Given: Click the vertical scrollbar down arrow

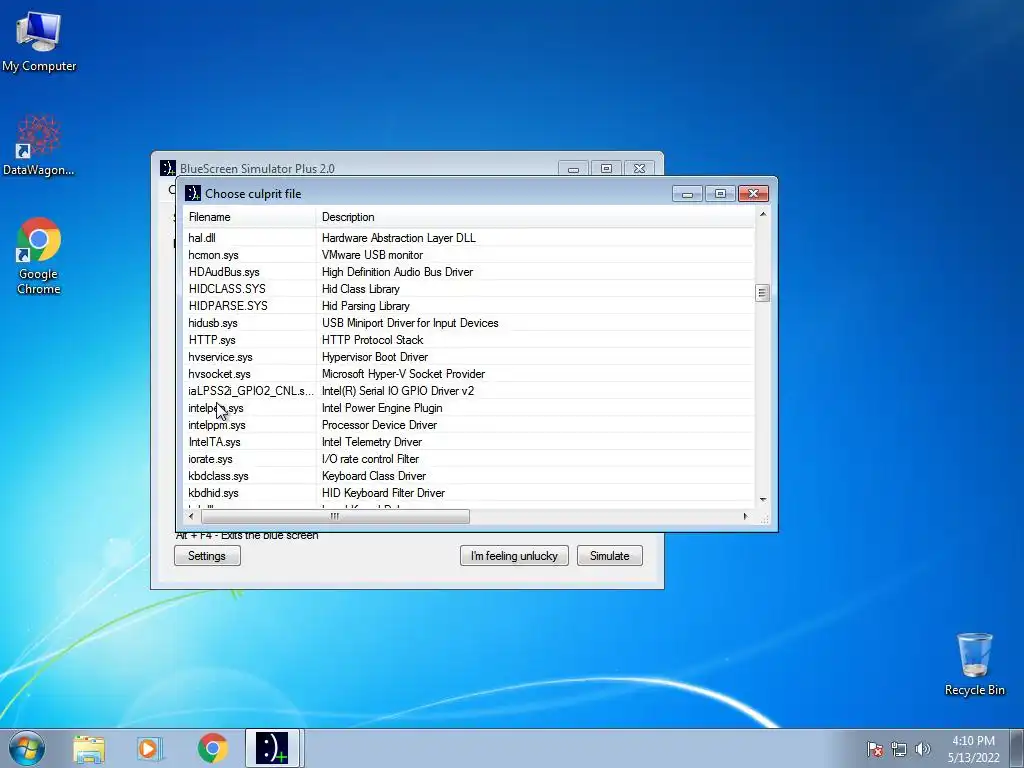Looking at the screenshot, I should point(762,500).
